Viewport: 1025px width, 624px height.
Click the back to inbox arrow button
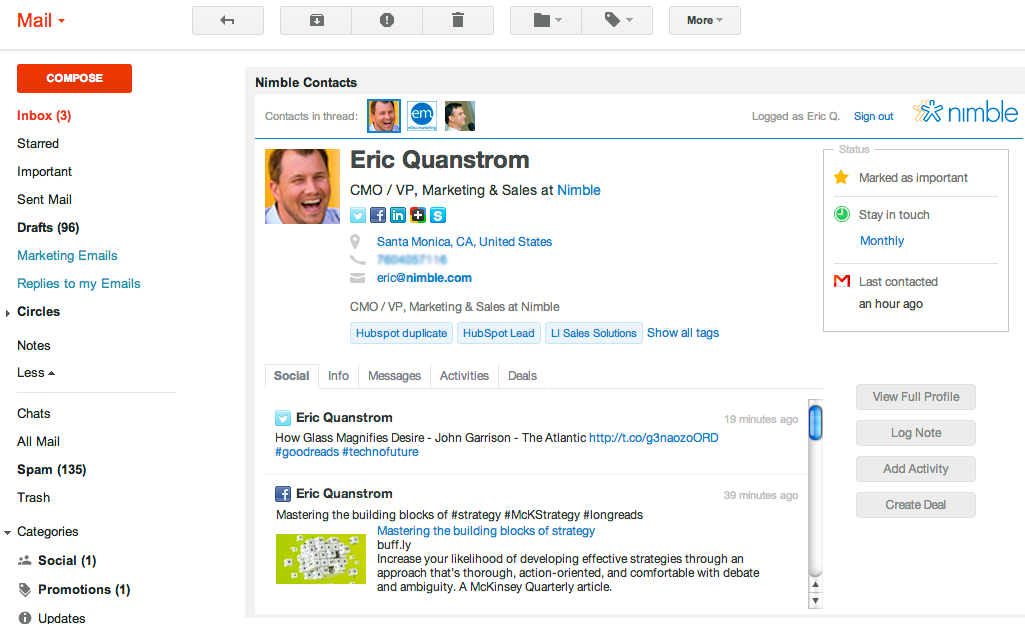point(227,20)
